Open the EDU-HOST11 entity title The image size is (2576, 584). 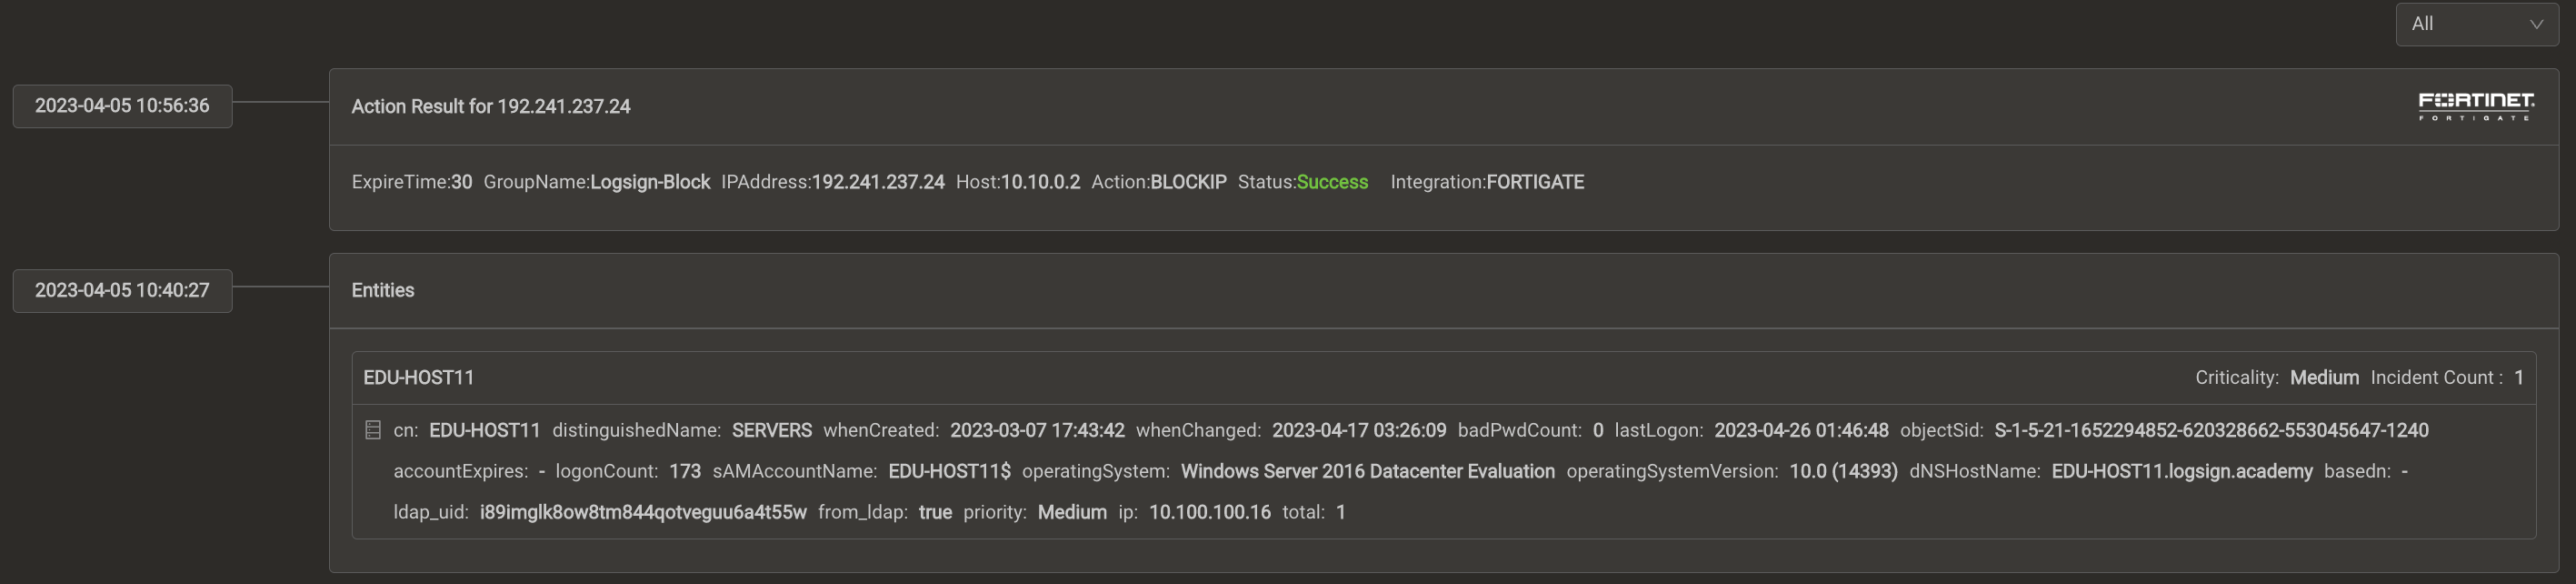pyautogui.click(x=418, y=378)
